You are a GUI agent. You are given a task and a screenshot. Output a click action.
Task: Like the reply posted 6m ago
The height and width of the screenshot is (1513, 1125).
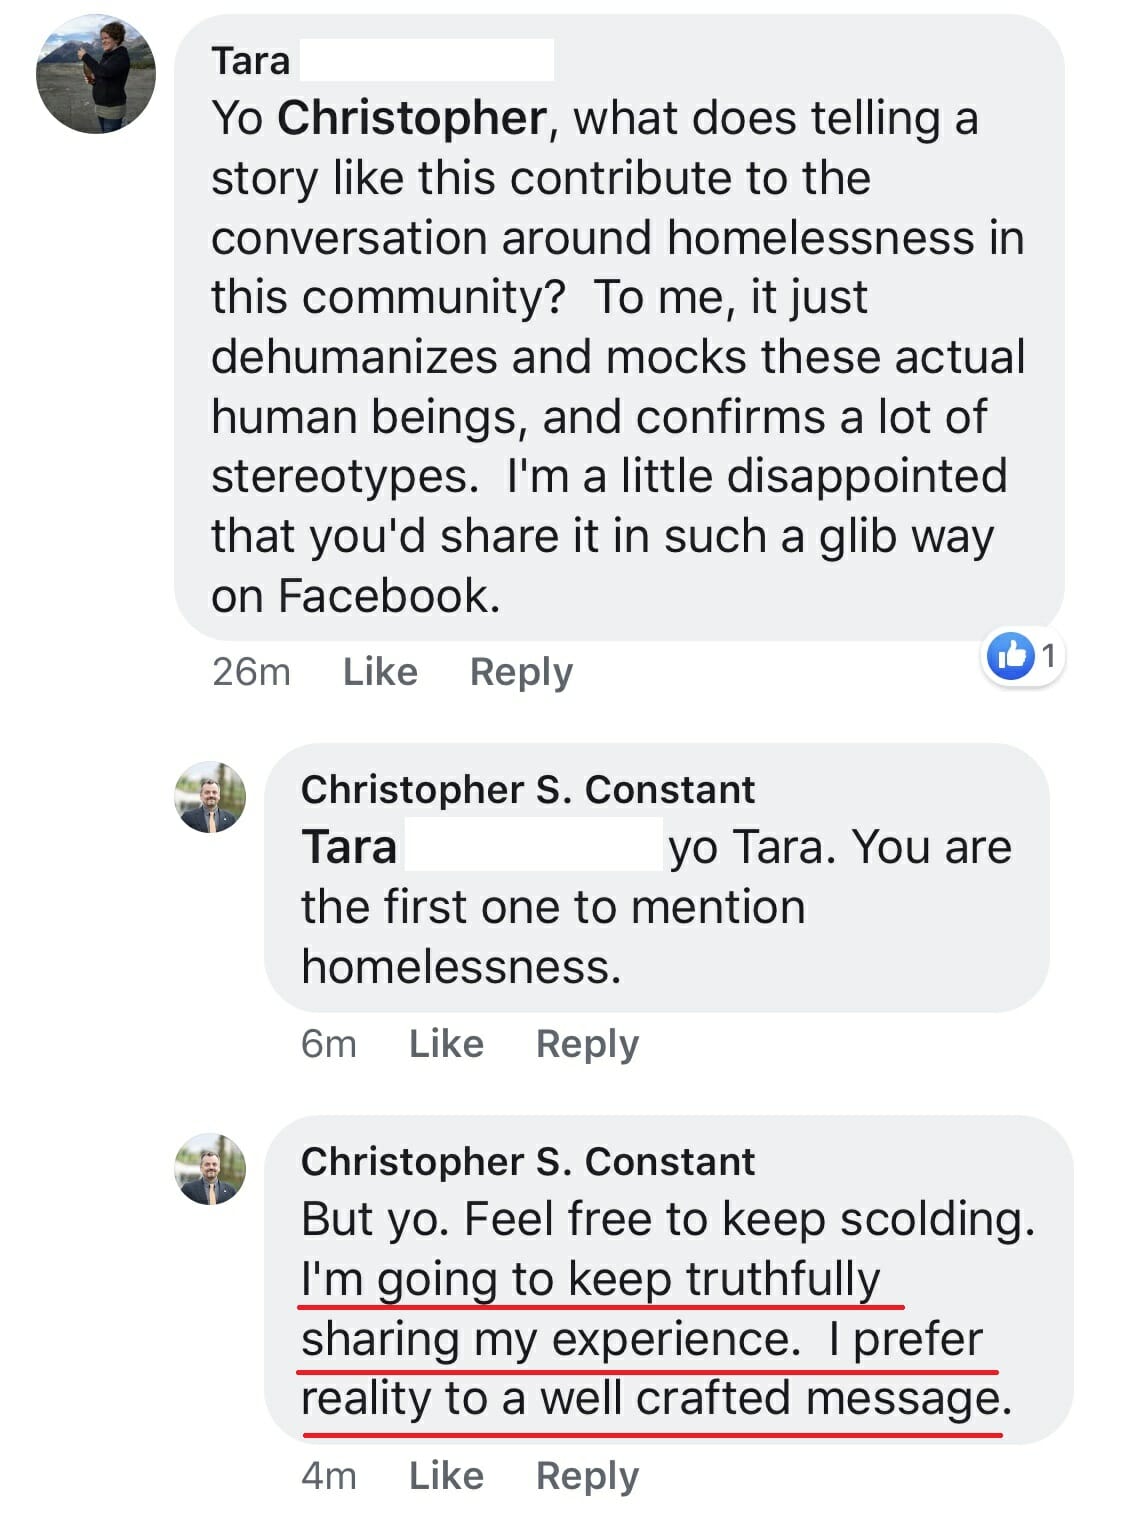point(446,1043)
